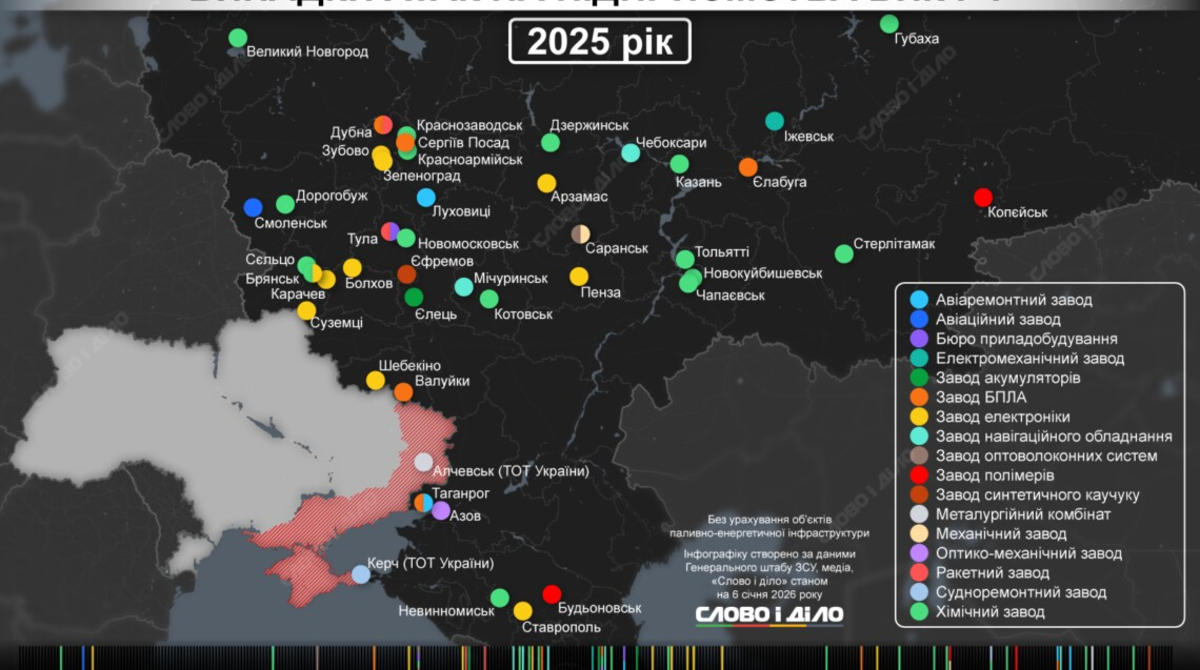Select the two-tone marker at Саранськ
The image size is (1200, 670).
pos(581,234)
